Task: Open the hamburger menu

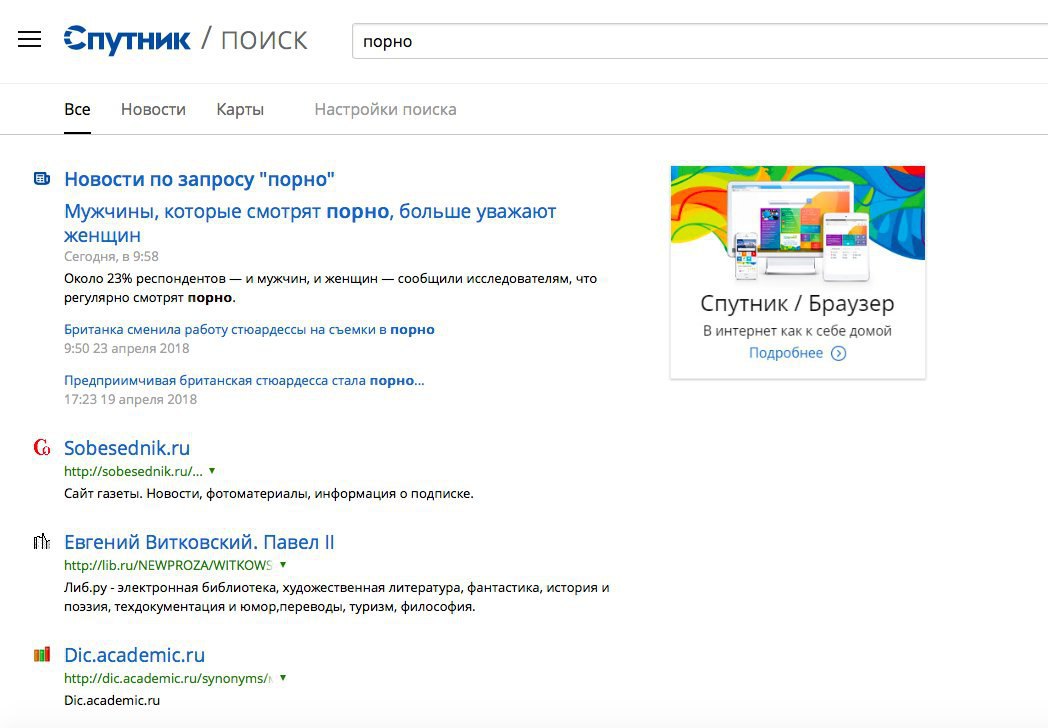Action: [x=29, y=39]
